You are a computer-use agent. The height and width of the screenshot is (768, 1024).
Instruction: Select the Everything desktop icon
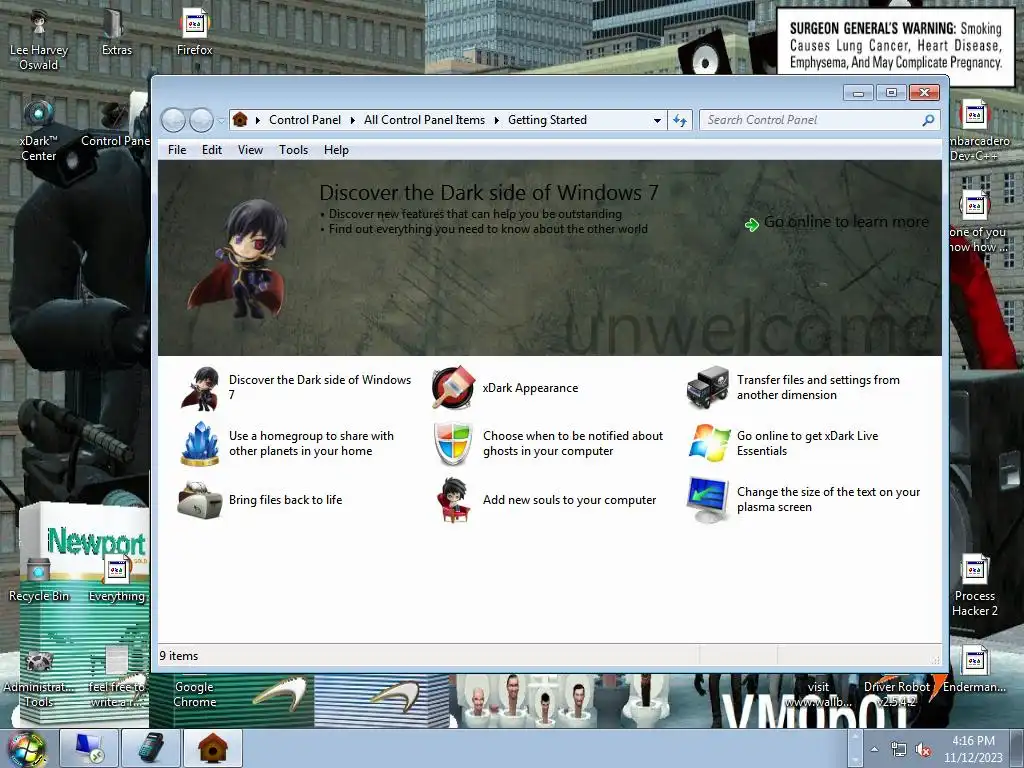click(117, 580)
